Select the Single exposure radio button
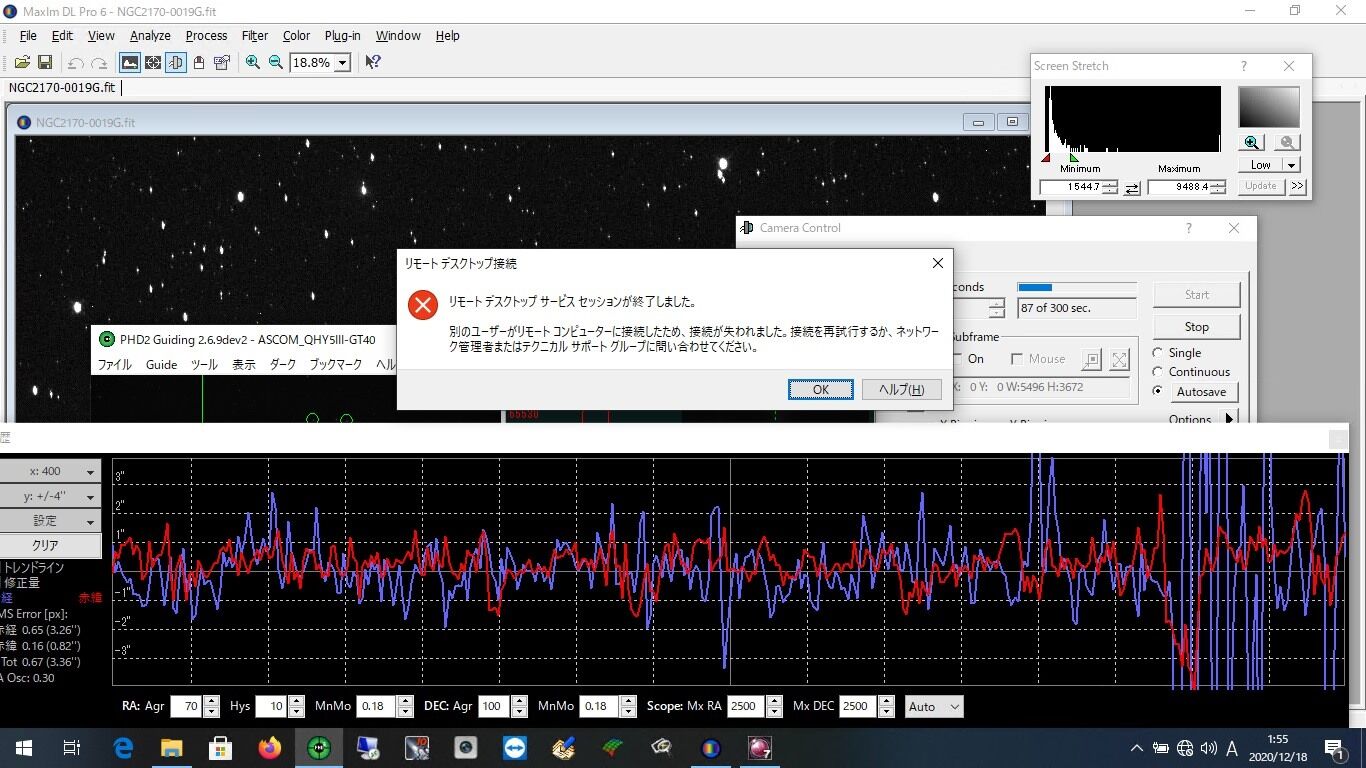Viewport: 1366px width, 768px height. click(x=1158, y=353)
